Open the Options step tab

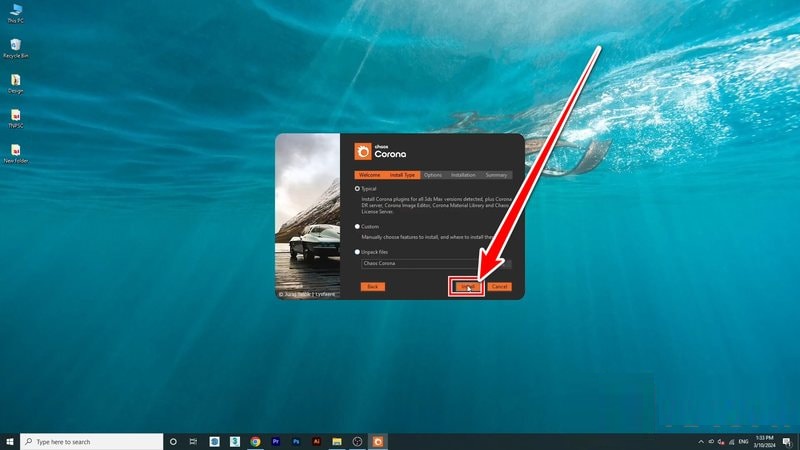point(433,175)
